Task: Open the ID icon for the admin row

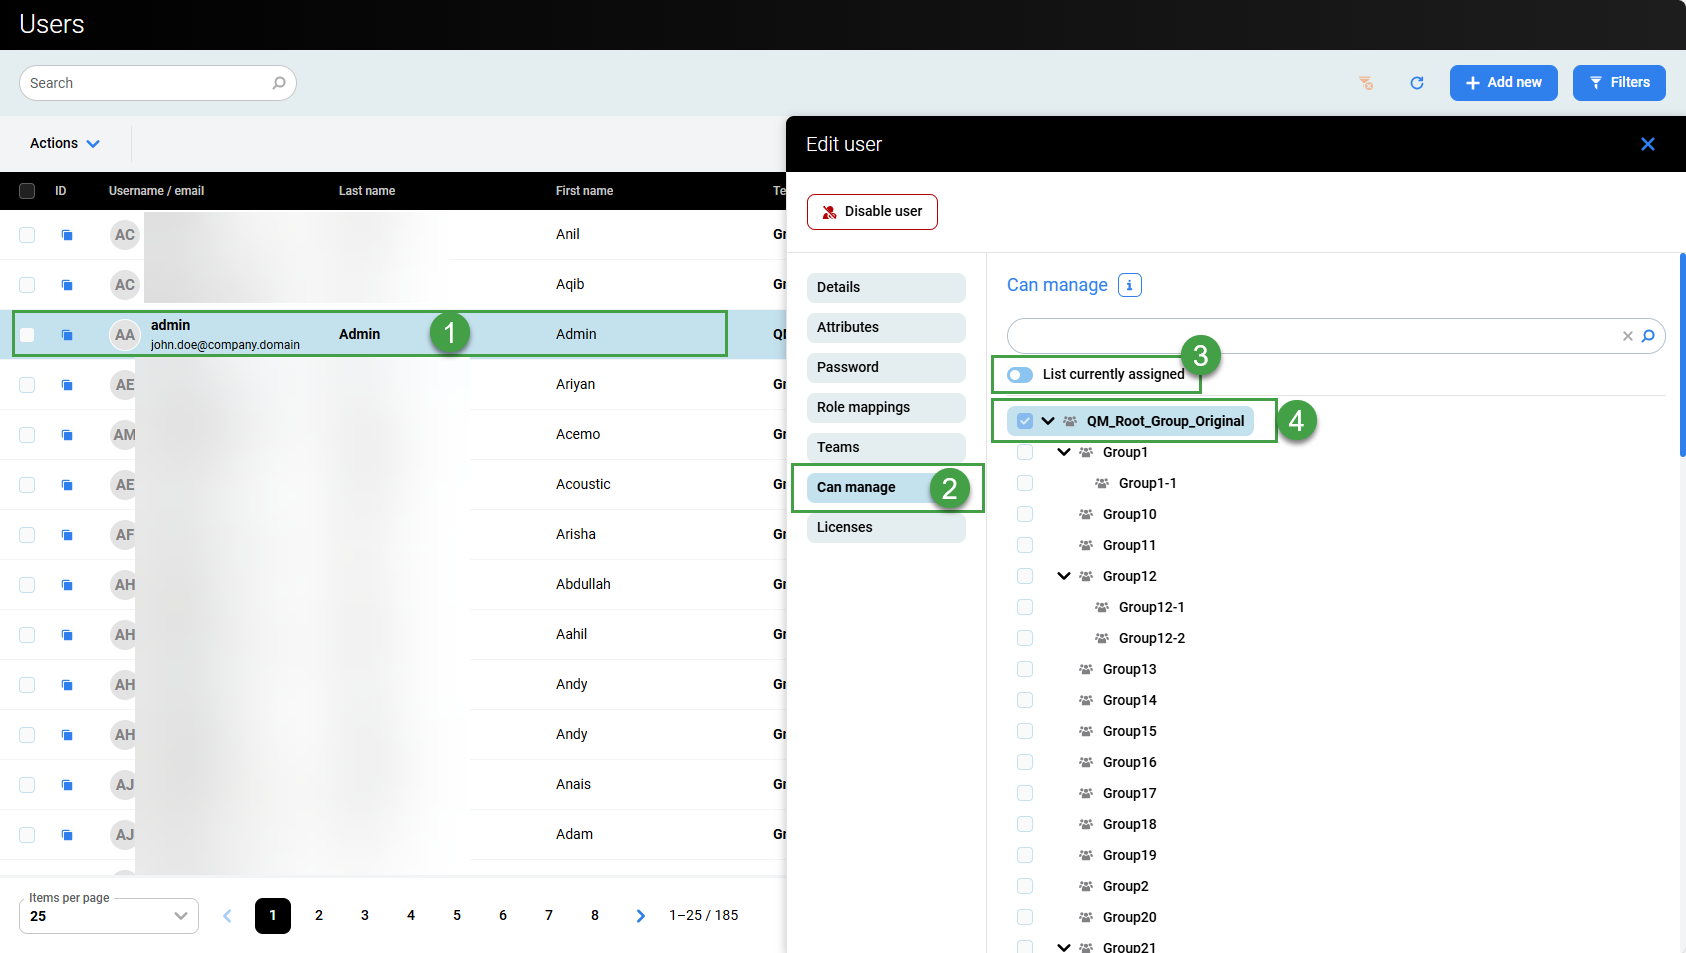Action: click(67, 335)
